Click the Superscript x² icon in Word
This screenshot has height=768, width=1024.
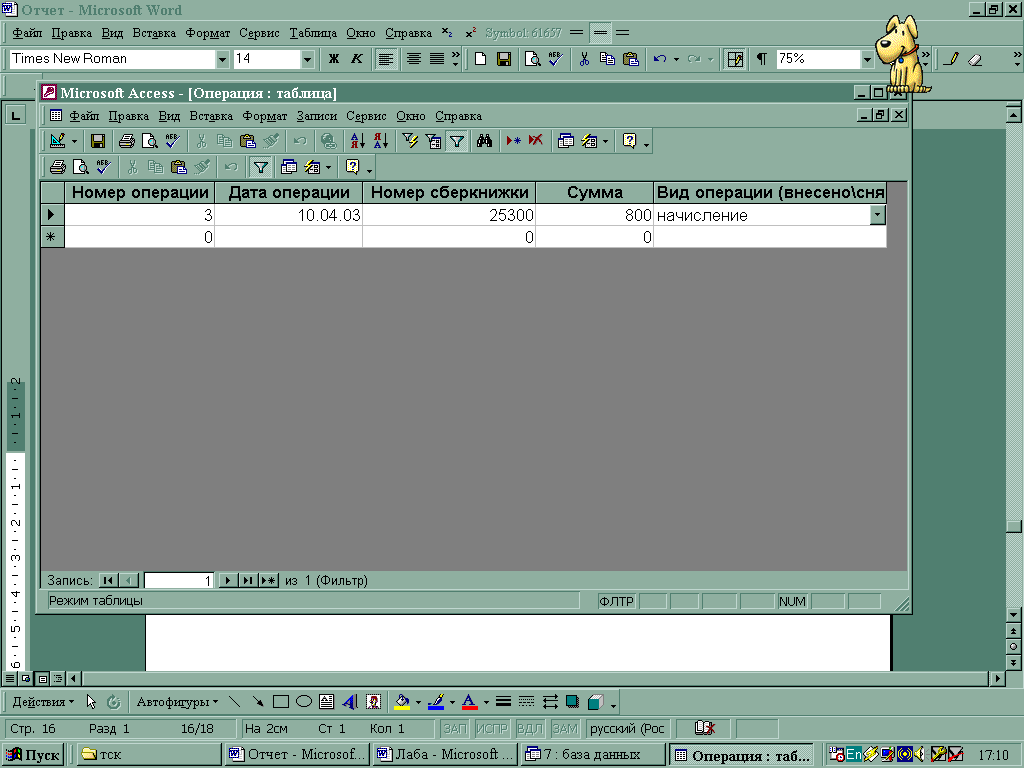(x=471, y=33)
